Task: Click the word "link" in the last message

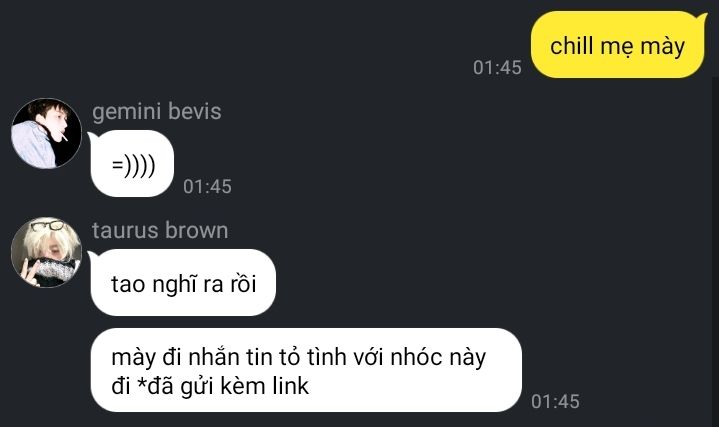Action: (x=291, y=385)
